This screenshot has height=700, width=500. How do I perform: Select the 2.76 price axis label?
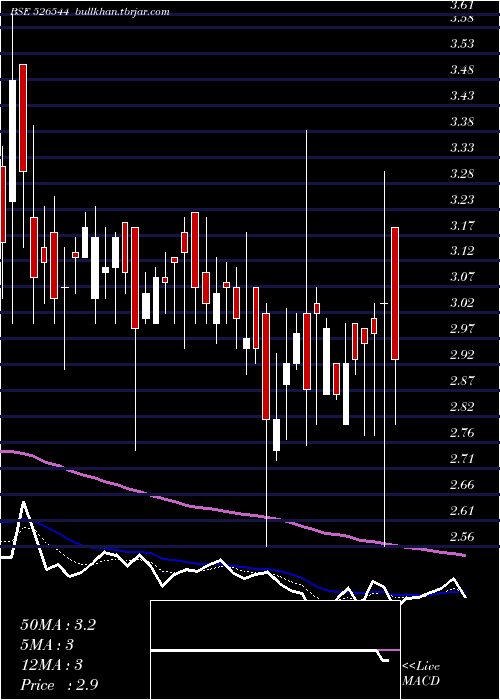[462, 432]
